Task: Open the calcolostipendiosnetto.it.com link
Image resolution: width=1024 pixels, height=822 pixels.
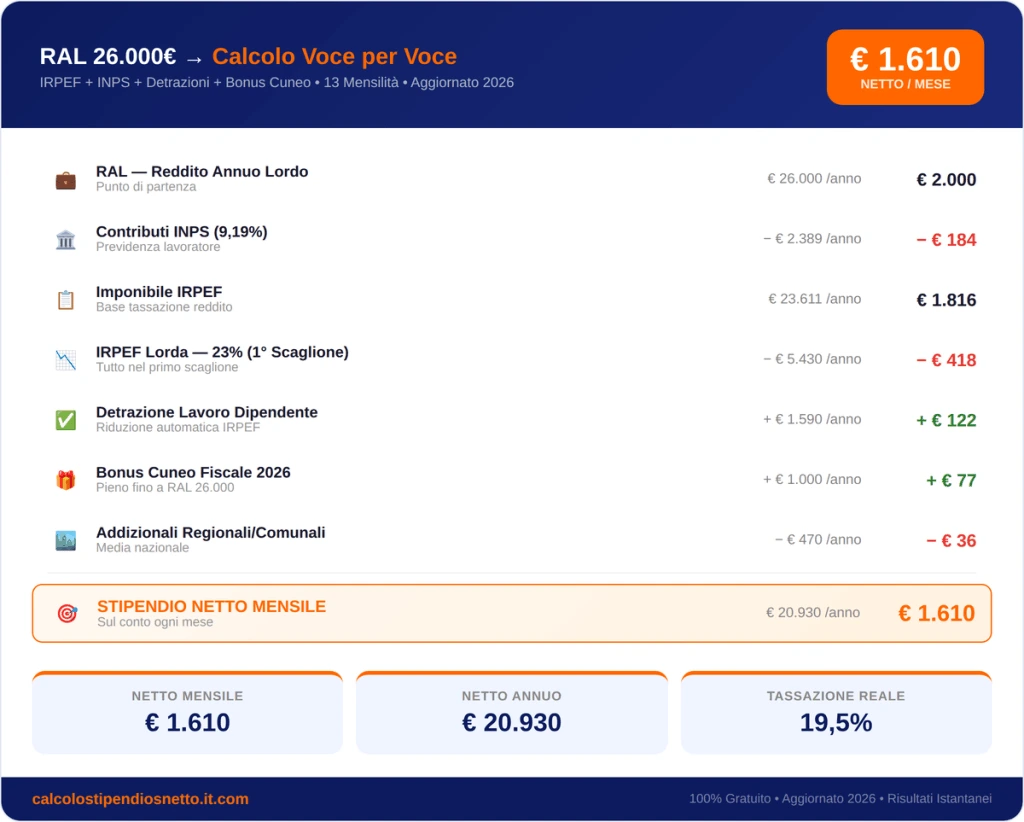Action: pos(140,798)
